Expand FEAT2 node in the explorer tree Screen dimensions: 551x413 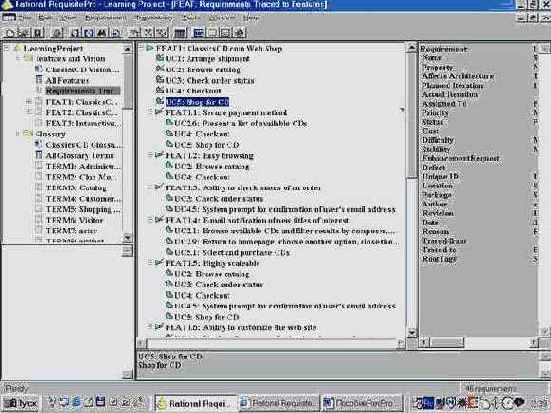pyautogui.click(x=29, y=112)
